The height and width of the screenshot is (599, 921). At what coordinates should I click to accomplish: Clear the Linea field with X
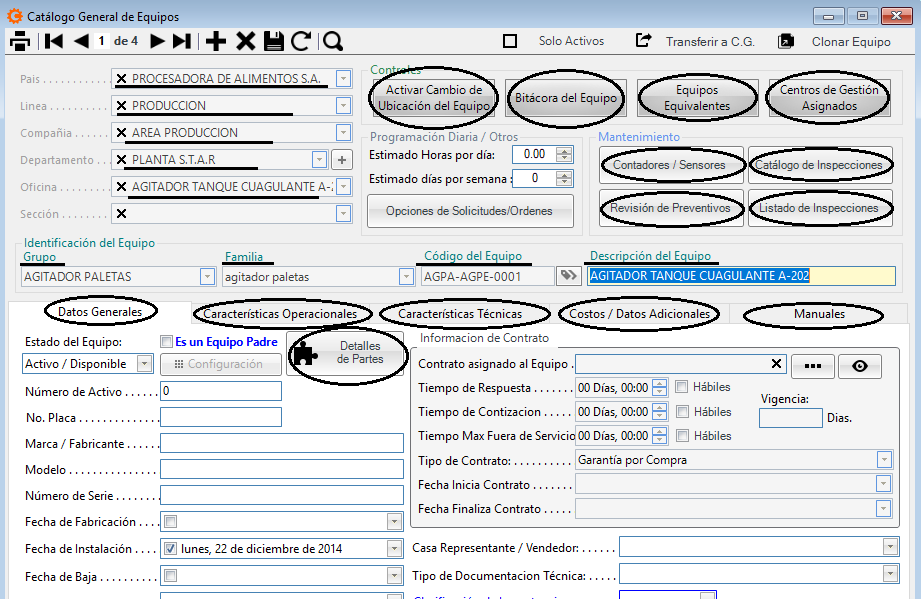click(122, 106)
